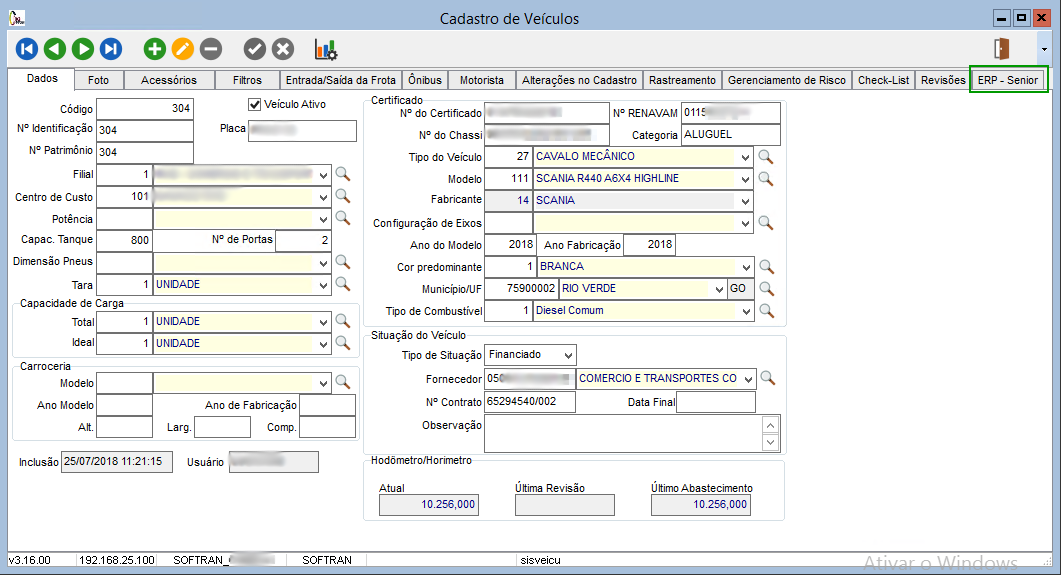Screen dimensions: 1061x575
Task: Go to the first record
Action: point(27,48)
